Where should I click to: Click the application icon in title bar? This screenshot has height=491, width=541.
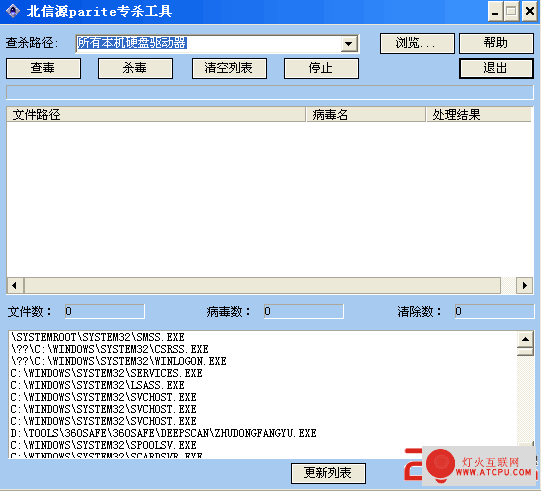pyautogui.click(x=12, y=11)
